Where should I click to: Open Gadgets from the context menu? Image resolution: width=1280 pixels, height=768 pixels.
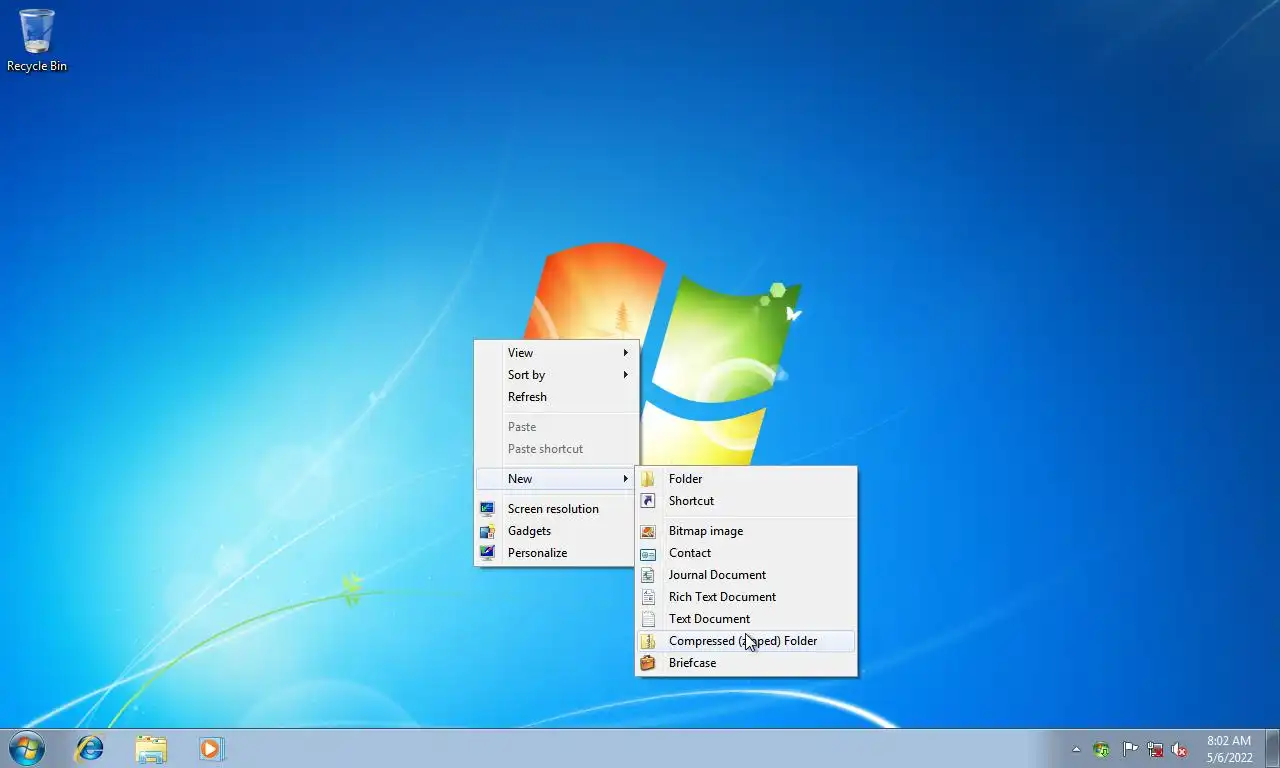tap(556, 531)
